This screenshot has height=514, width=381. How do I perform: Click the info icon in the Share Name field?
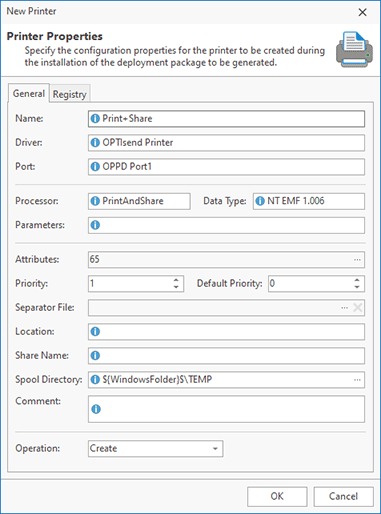[x=95, y=356]
